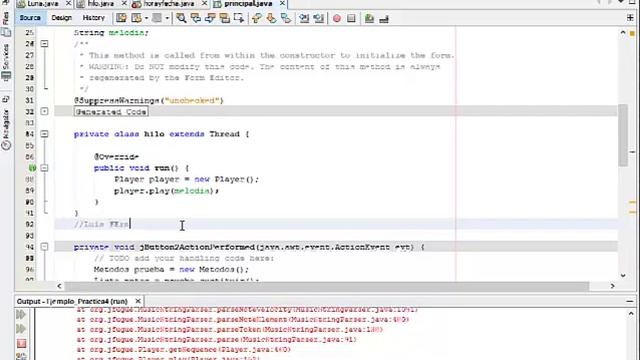Find previous occurrence toolbar icon

click(x=196, y=18)
